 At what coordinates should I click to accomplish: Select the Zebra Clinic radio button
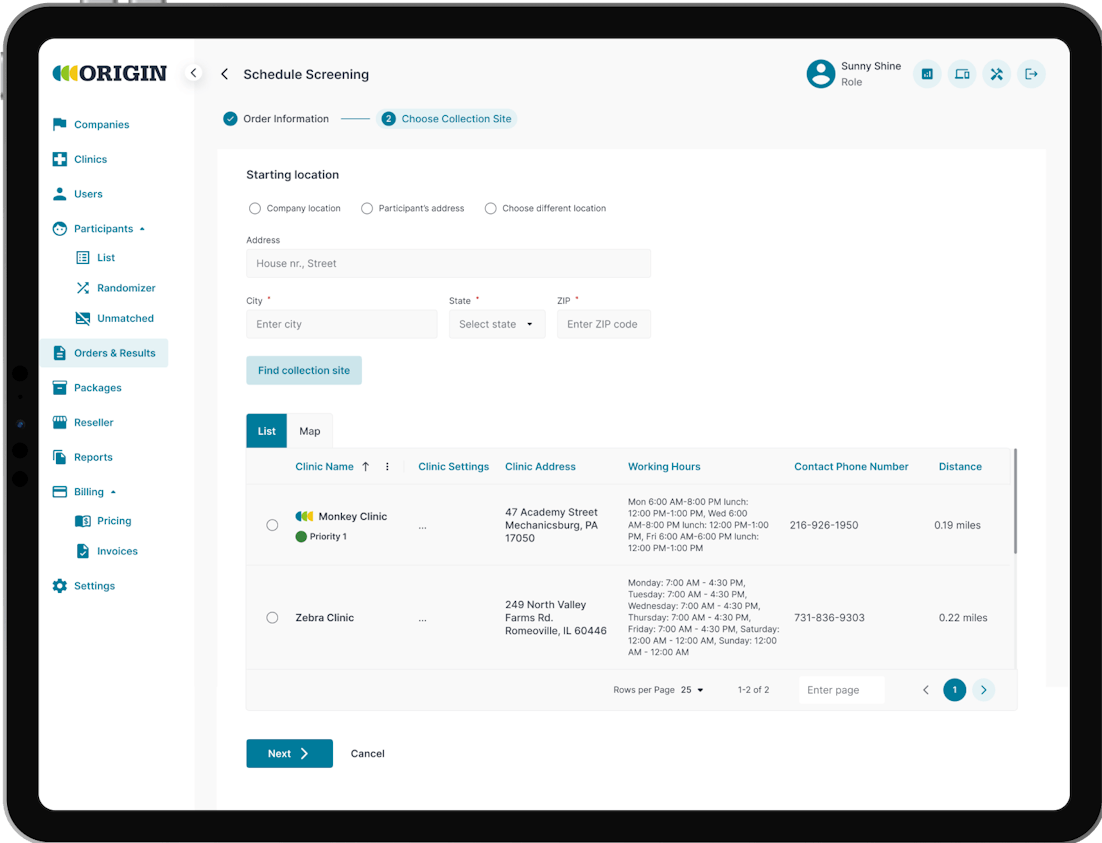coord(272,617)
